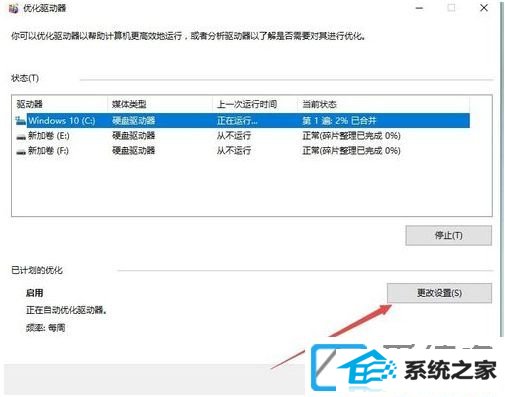Click 硬盘驱动器 in the Windows 10 (C:) row
Screen dimensions: 505x397
pos(133,121)
